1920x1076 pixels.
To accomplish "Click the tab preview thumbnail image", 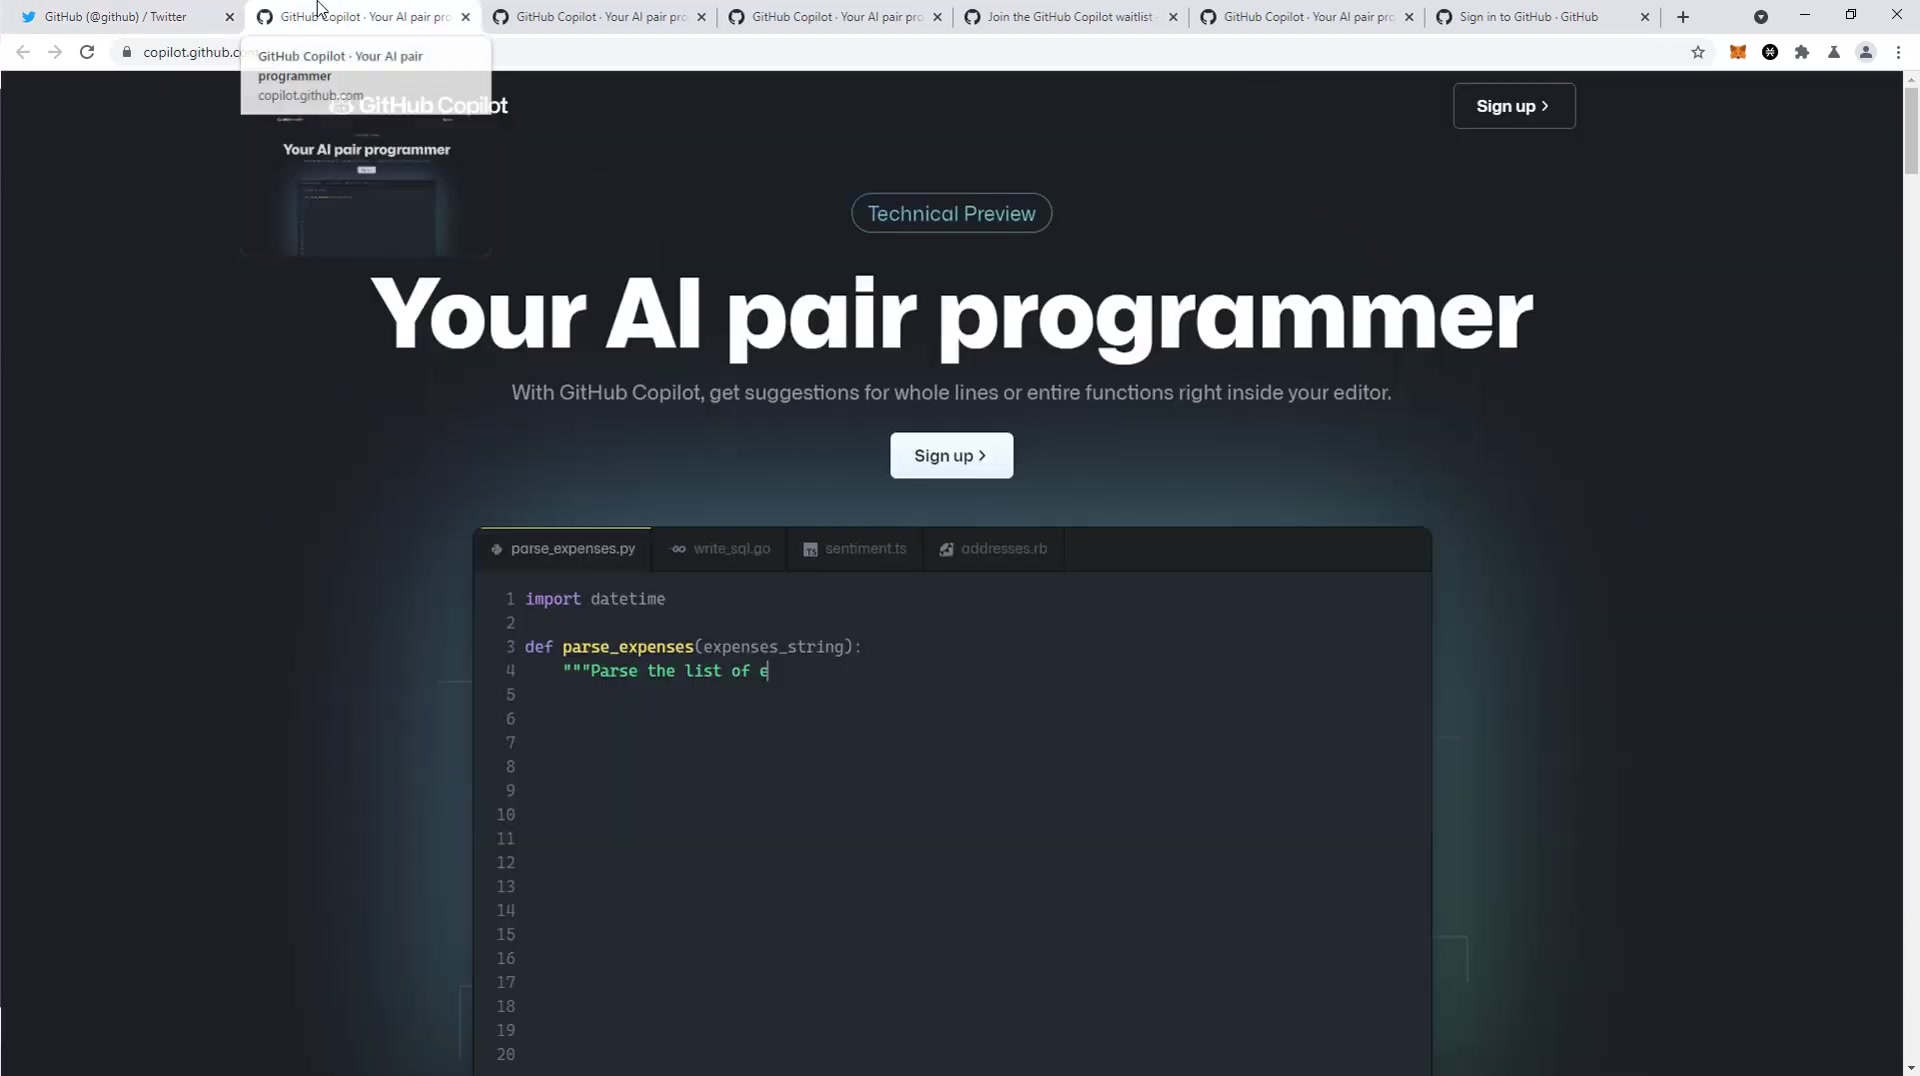I will click(x=366, y=185).
